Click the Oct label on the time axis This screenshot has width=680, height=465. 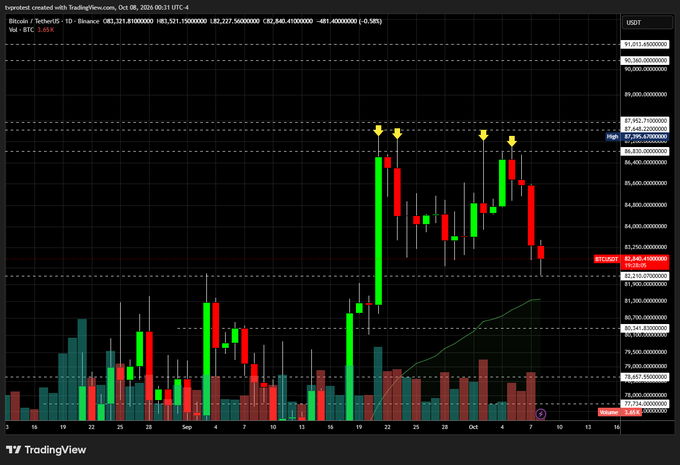point(473,427)
